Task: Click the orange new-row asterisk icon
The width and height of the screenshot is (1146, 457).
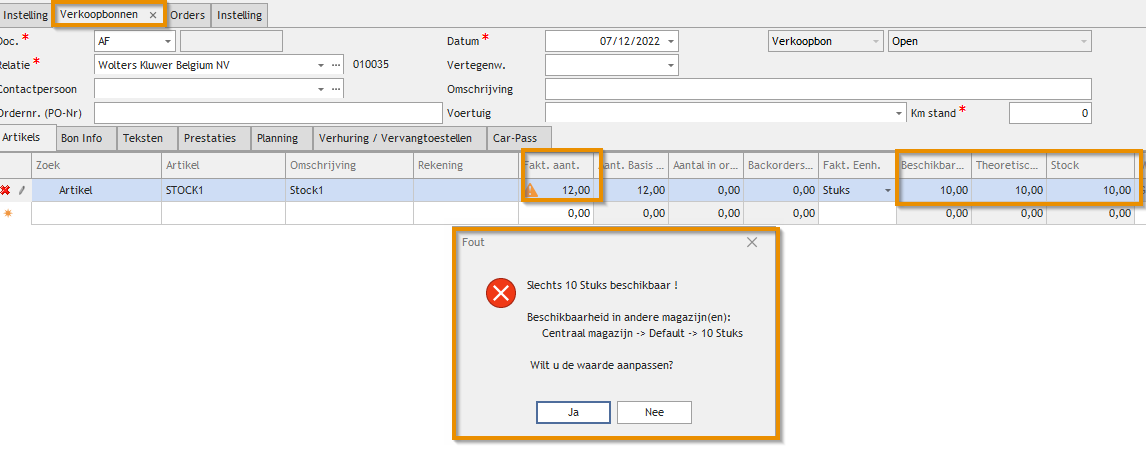Action: [x=7, y=213]
